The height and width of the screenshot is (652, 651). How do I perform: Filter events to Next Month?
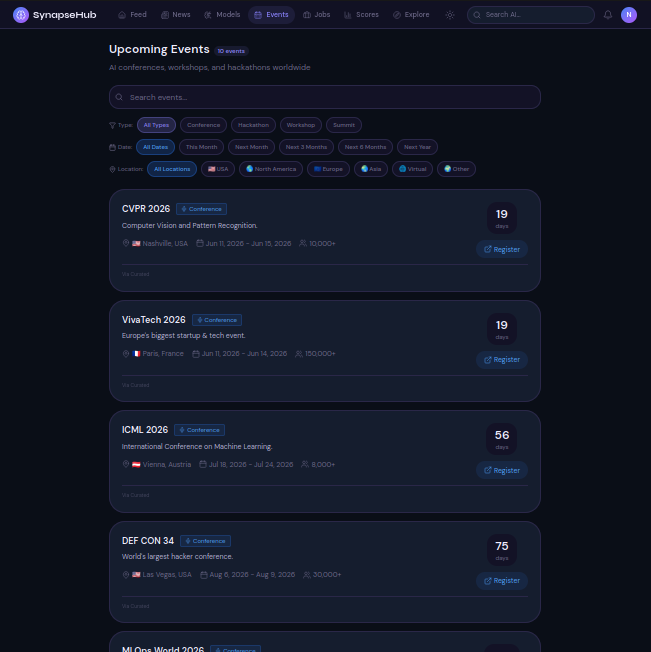pyautogui.click(x=252, y=147)
